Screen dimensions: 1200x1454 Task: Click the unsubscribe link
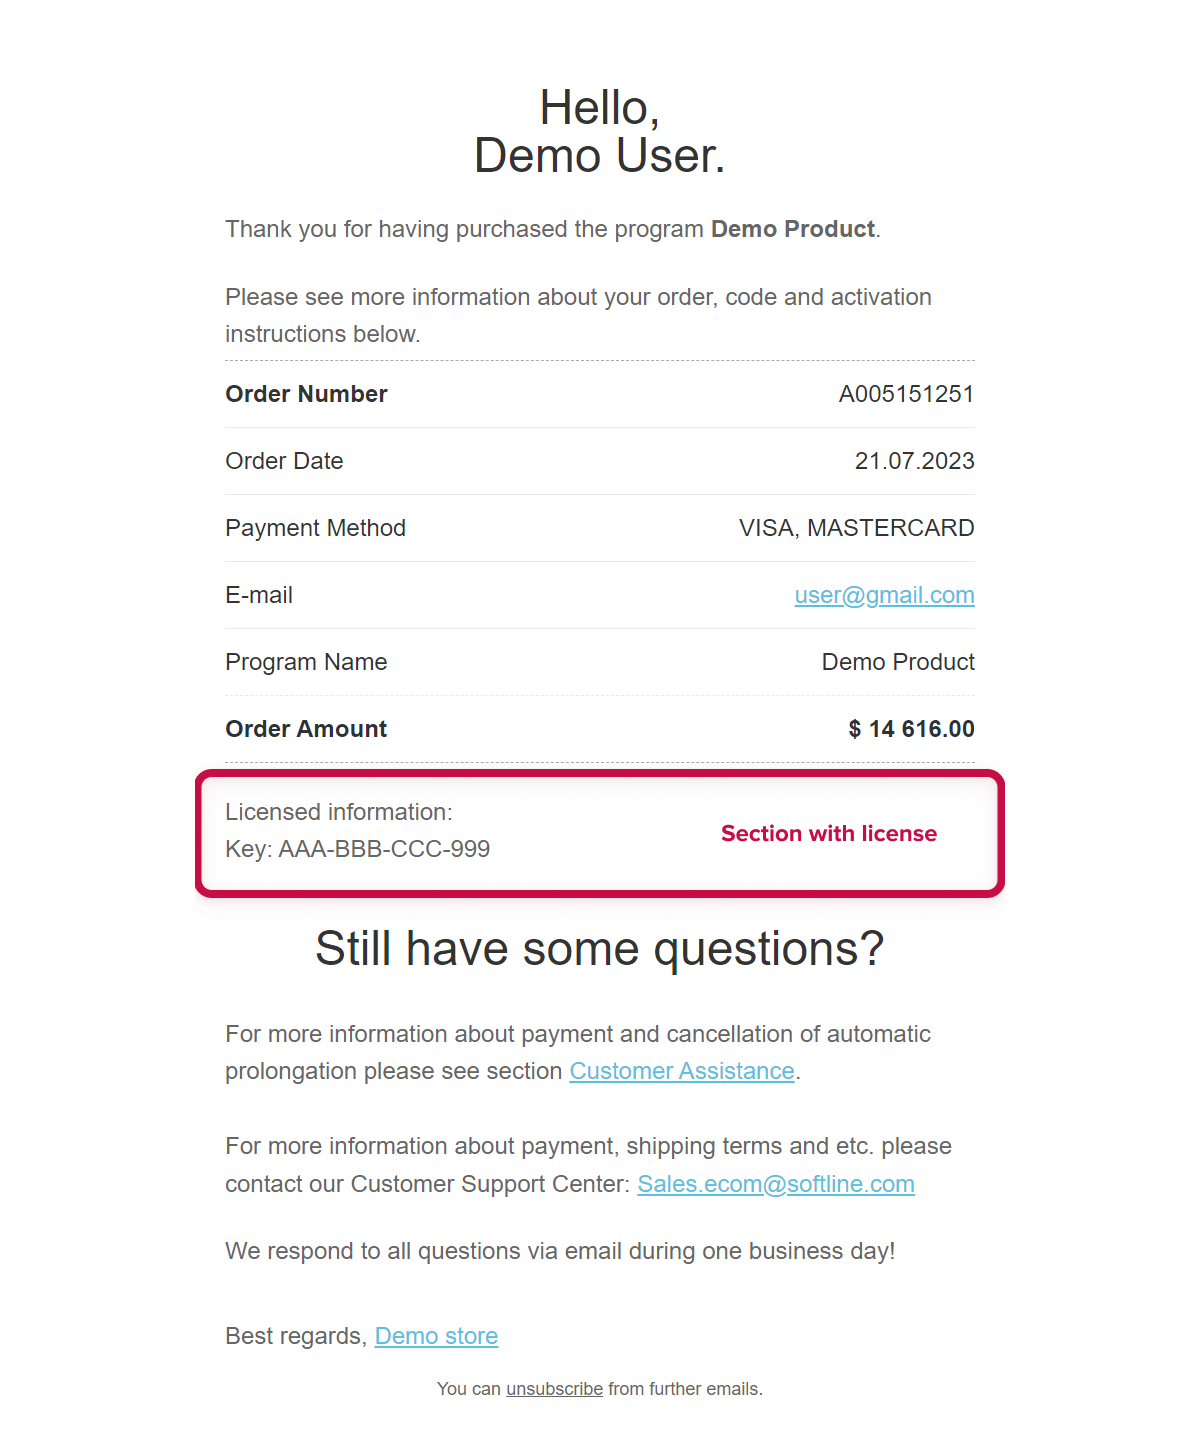(x=554, y=1389)
